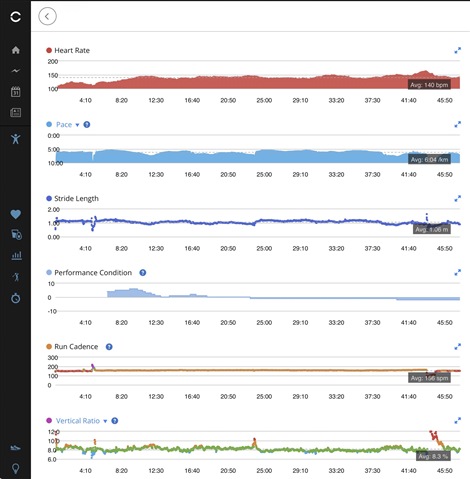
Task: Open the News Feed sidebar icon
Action: 16,112
